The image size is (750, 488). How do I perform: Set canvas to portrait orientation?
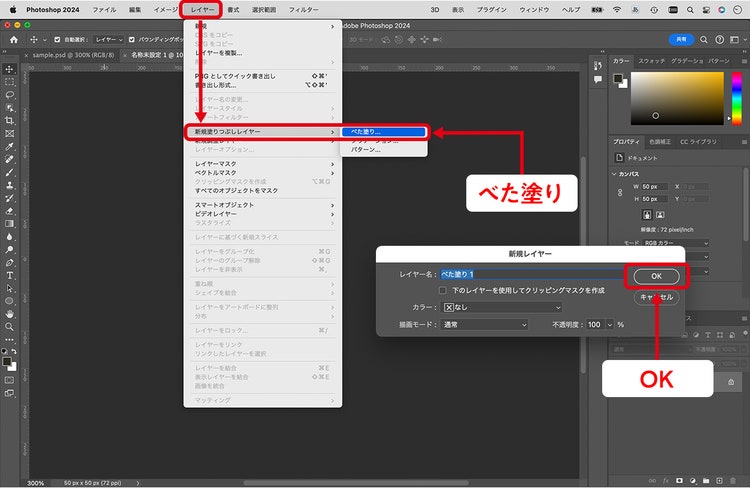pyautogui.click(x=647, y=215)
